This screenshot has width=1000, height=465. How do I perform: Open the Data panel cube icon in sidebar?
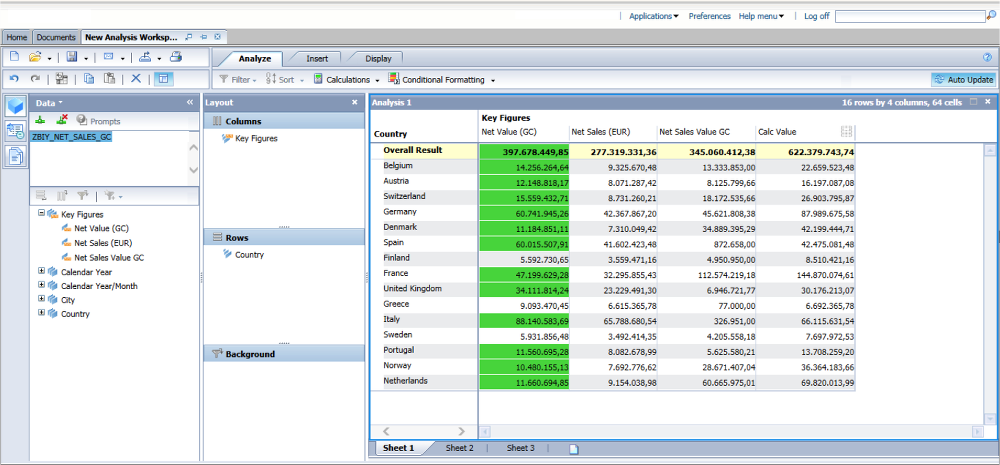click(x=15, y=106)
